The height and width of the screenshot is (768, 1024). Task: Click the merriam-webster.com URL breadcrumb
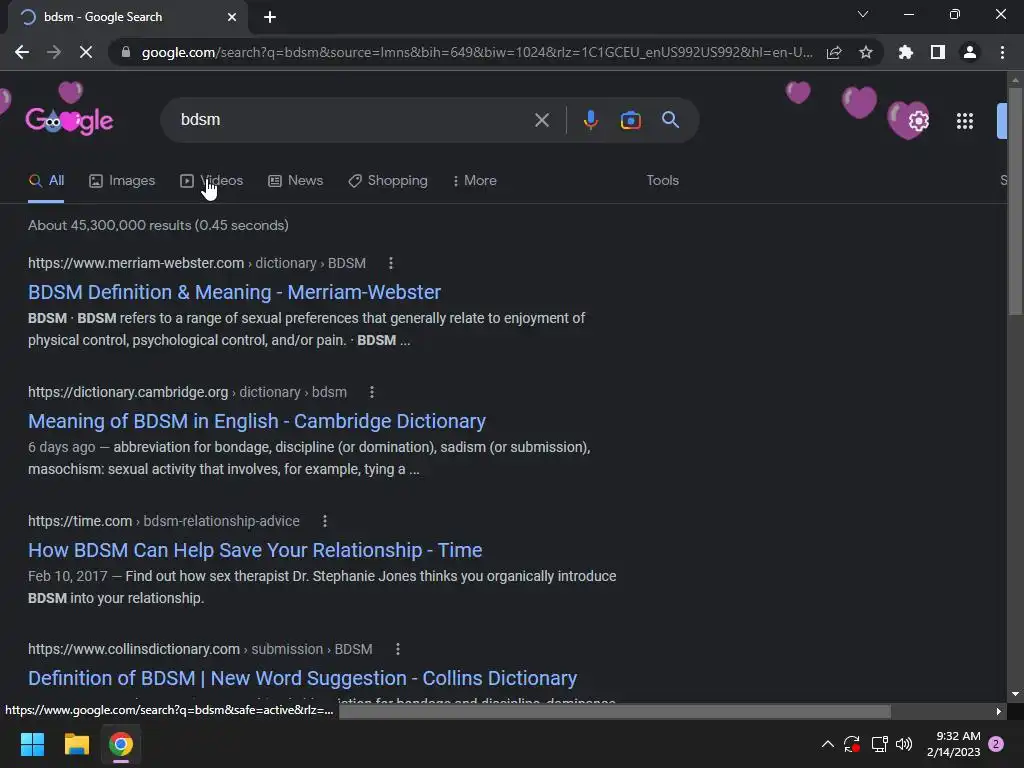click(x=197, y=263)
